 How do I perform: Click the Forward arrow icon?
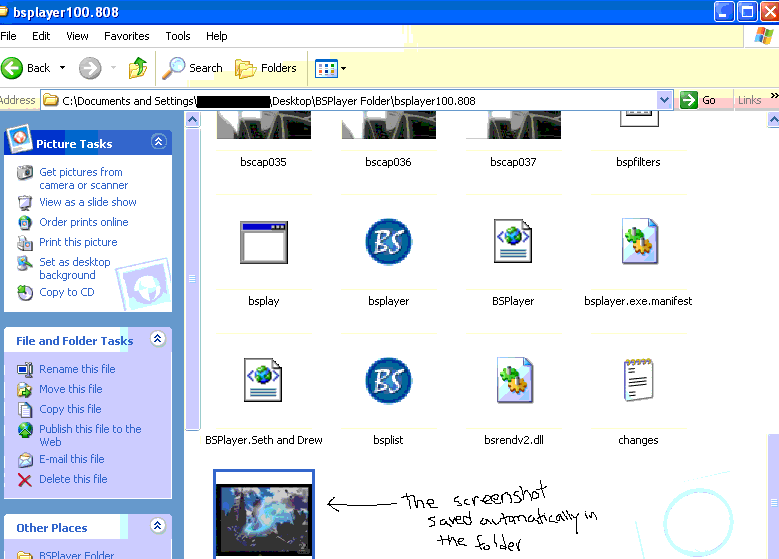pyautogui.click(x=90, y=68)
